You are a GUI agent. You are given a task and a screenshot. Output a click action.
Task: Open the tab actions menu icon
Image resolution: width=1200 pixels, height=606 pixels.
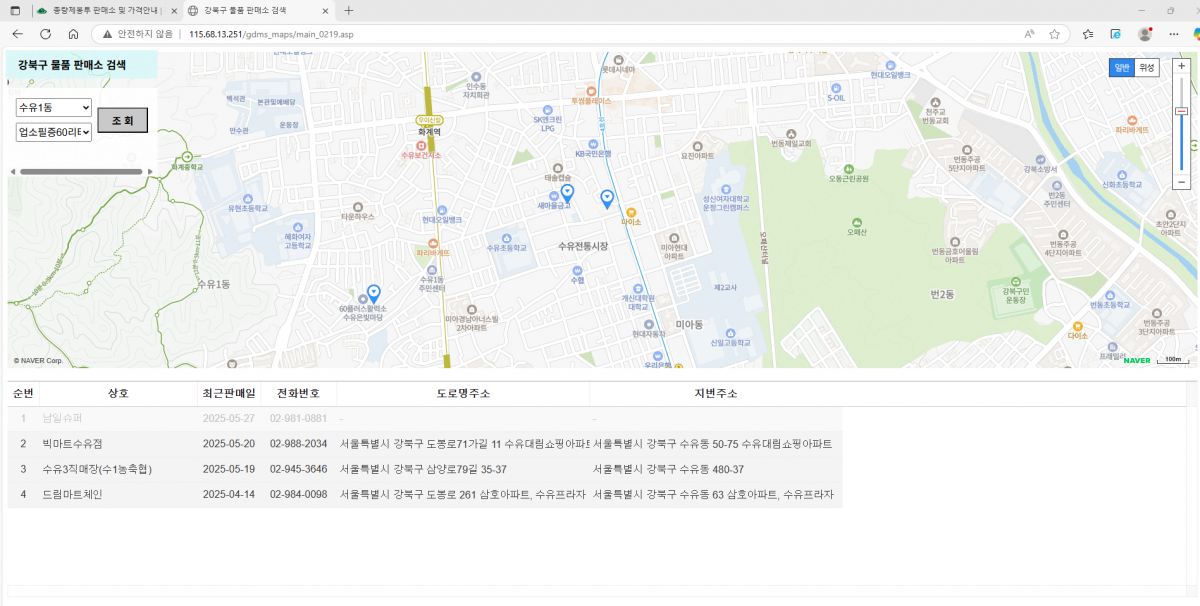pyautogui.click(x=15, y=10)
